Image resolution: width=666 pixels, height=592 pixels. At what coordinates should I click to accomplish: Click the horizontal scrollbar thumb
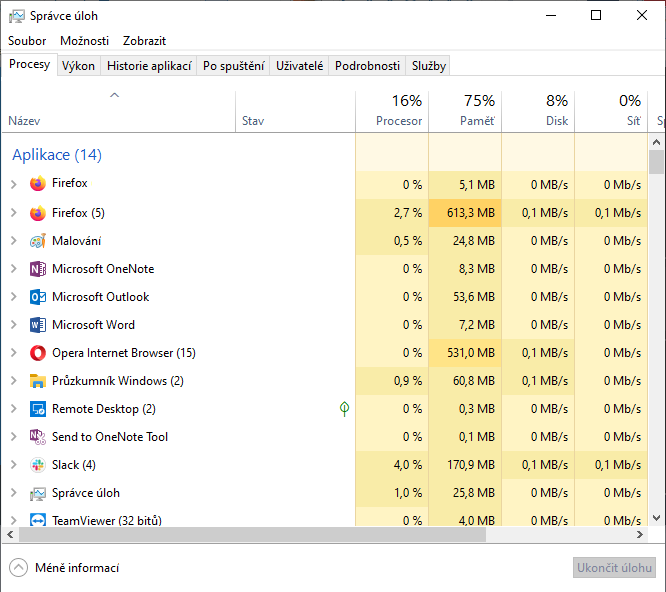252,535
